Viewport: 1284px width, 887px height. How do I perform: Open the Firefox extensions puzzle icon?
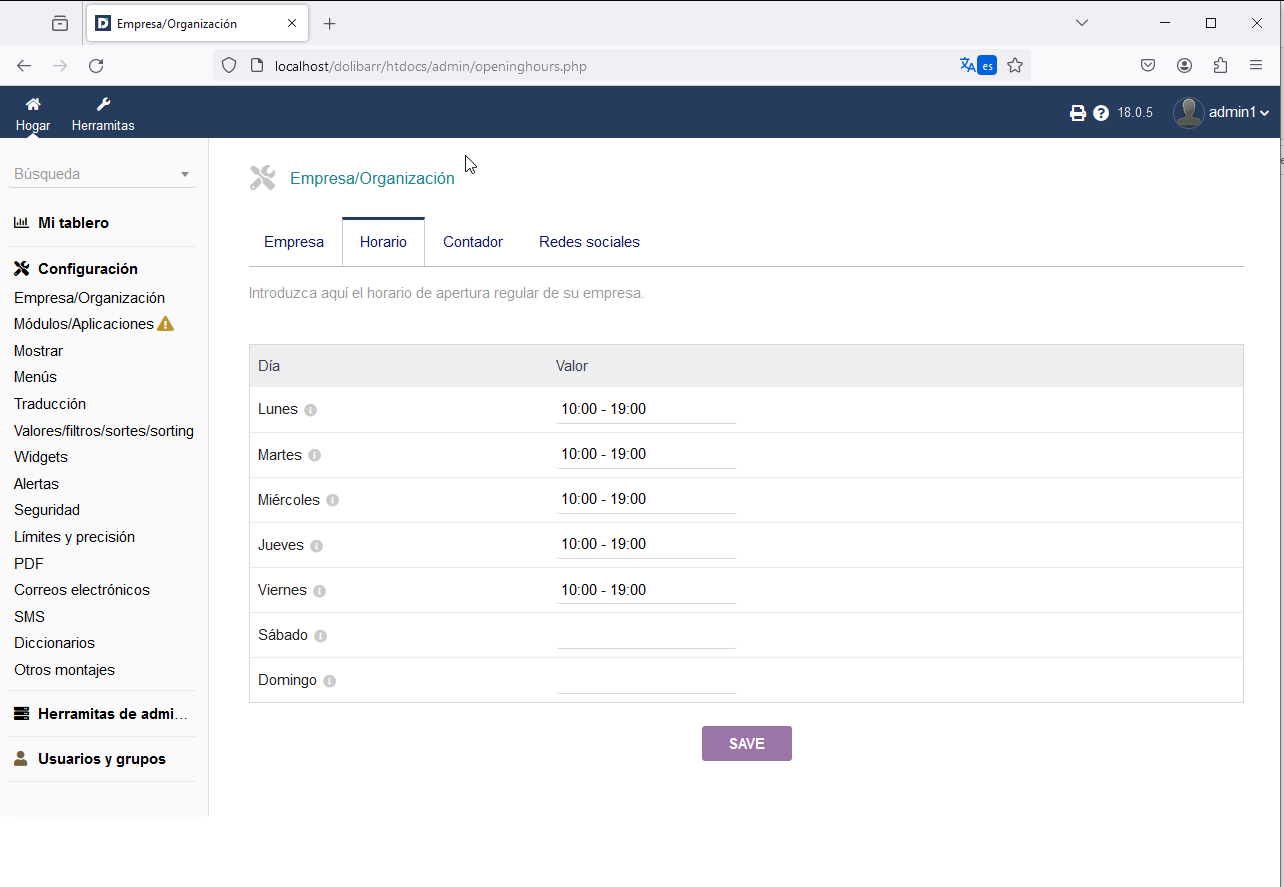click(x=1220, y=66)
